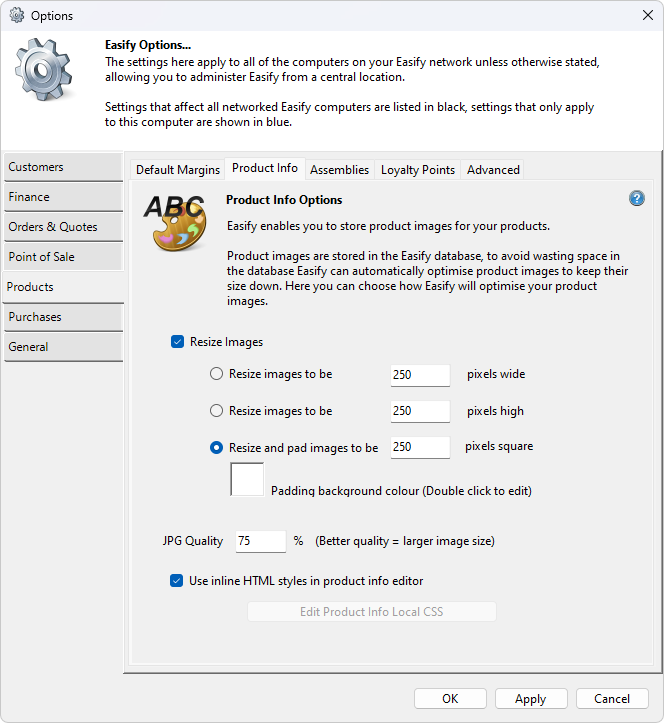664x723 pixels.
Task: Toggle Use inline HTML styles checkbox
Action: click(177, 581)
